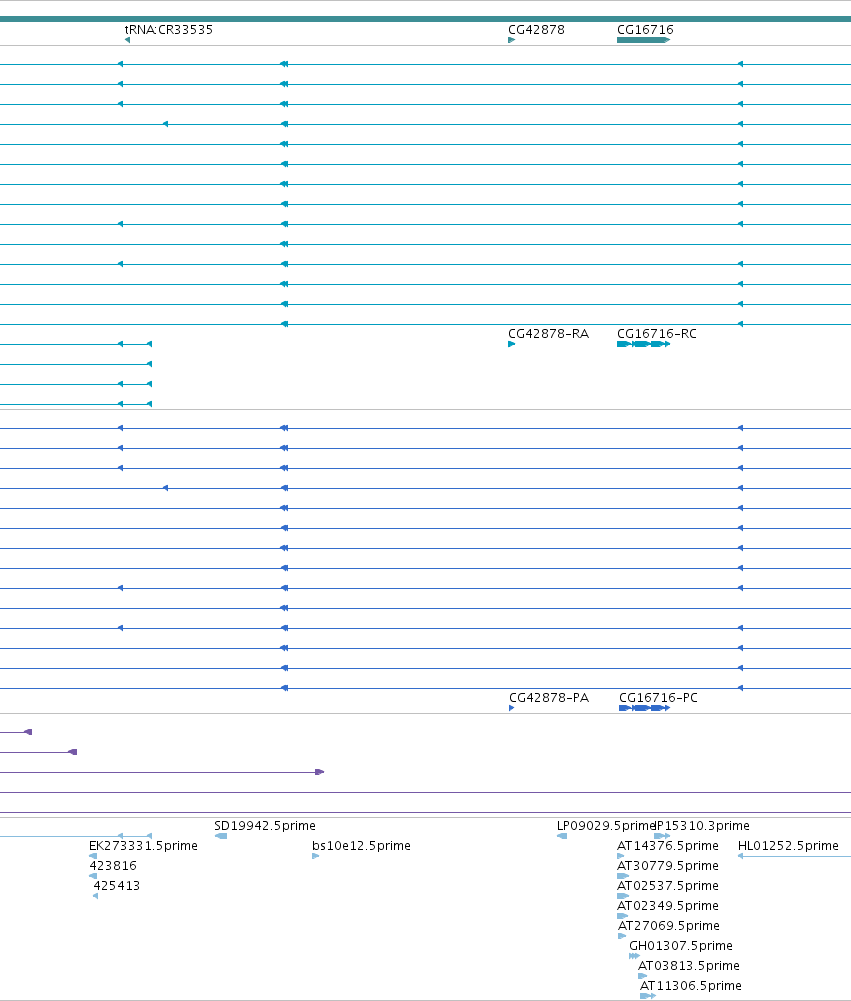851x1001 pixels.
Task: Click the AT02349.5prime EST glyph
Action: click(x=622, y=916)
